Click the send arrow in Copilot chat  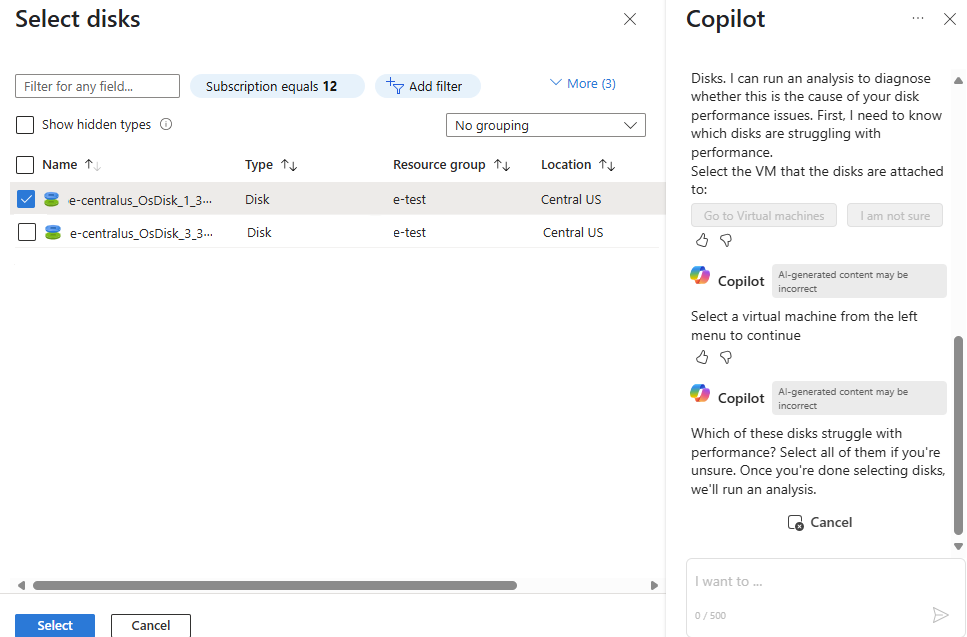(939, 615)
